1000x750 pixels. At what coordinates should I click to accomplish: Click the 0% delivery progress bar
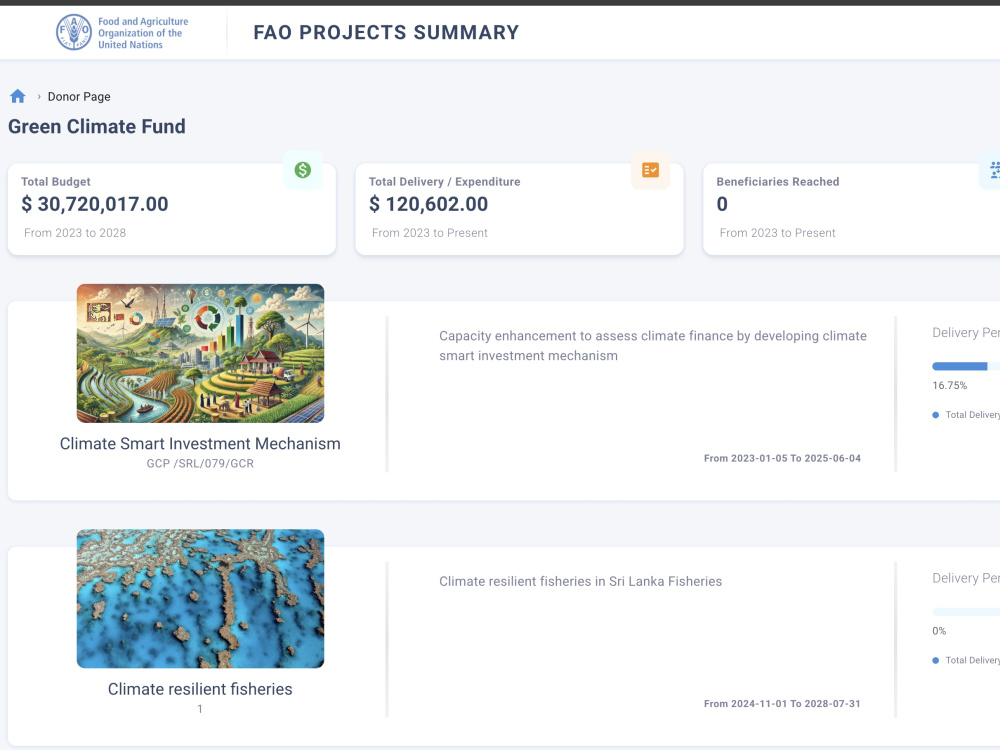966,612
